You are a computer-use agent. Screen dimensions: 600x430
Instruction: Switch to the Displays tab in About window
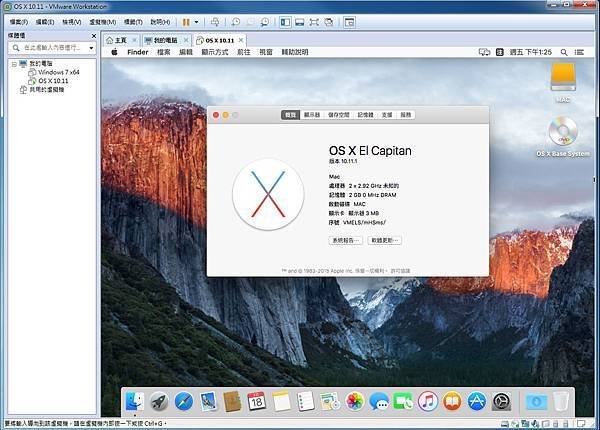click(312, 115)
